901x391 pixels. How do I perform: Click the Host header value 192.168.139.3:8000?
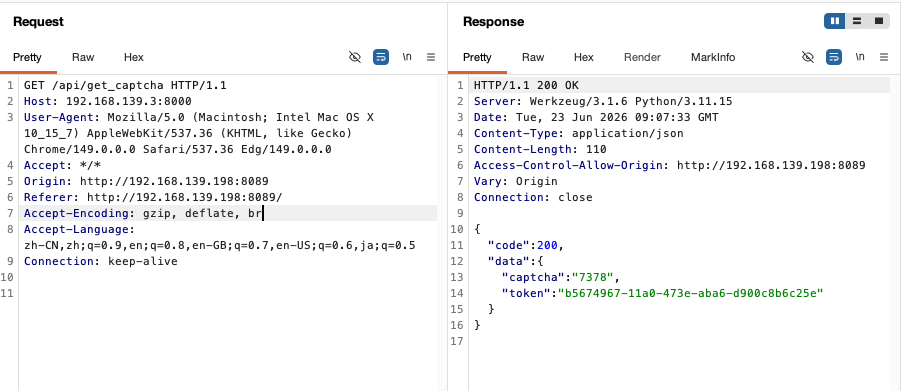pyautogui.click(x=129, y=102)
